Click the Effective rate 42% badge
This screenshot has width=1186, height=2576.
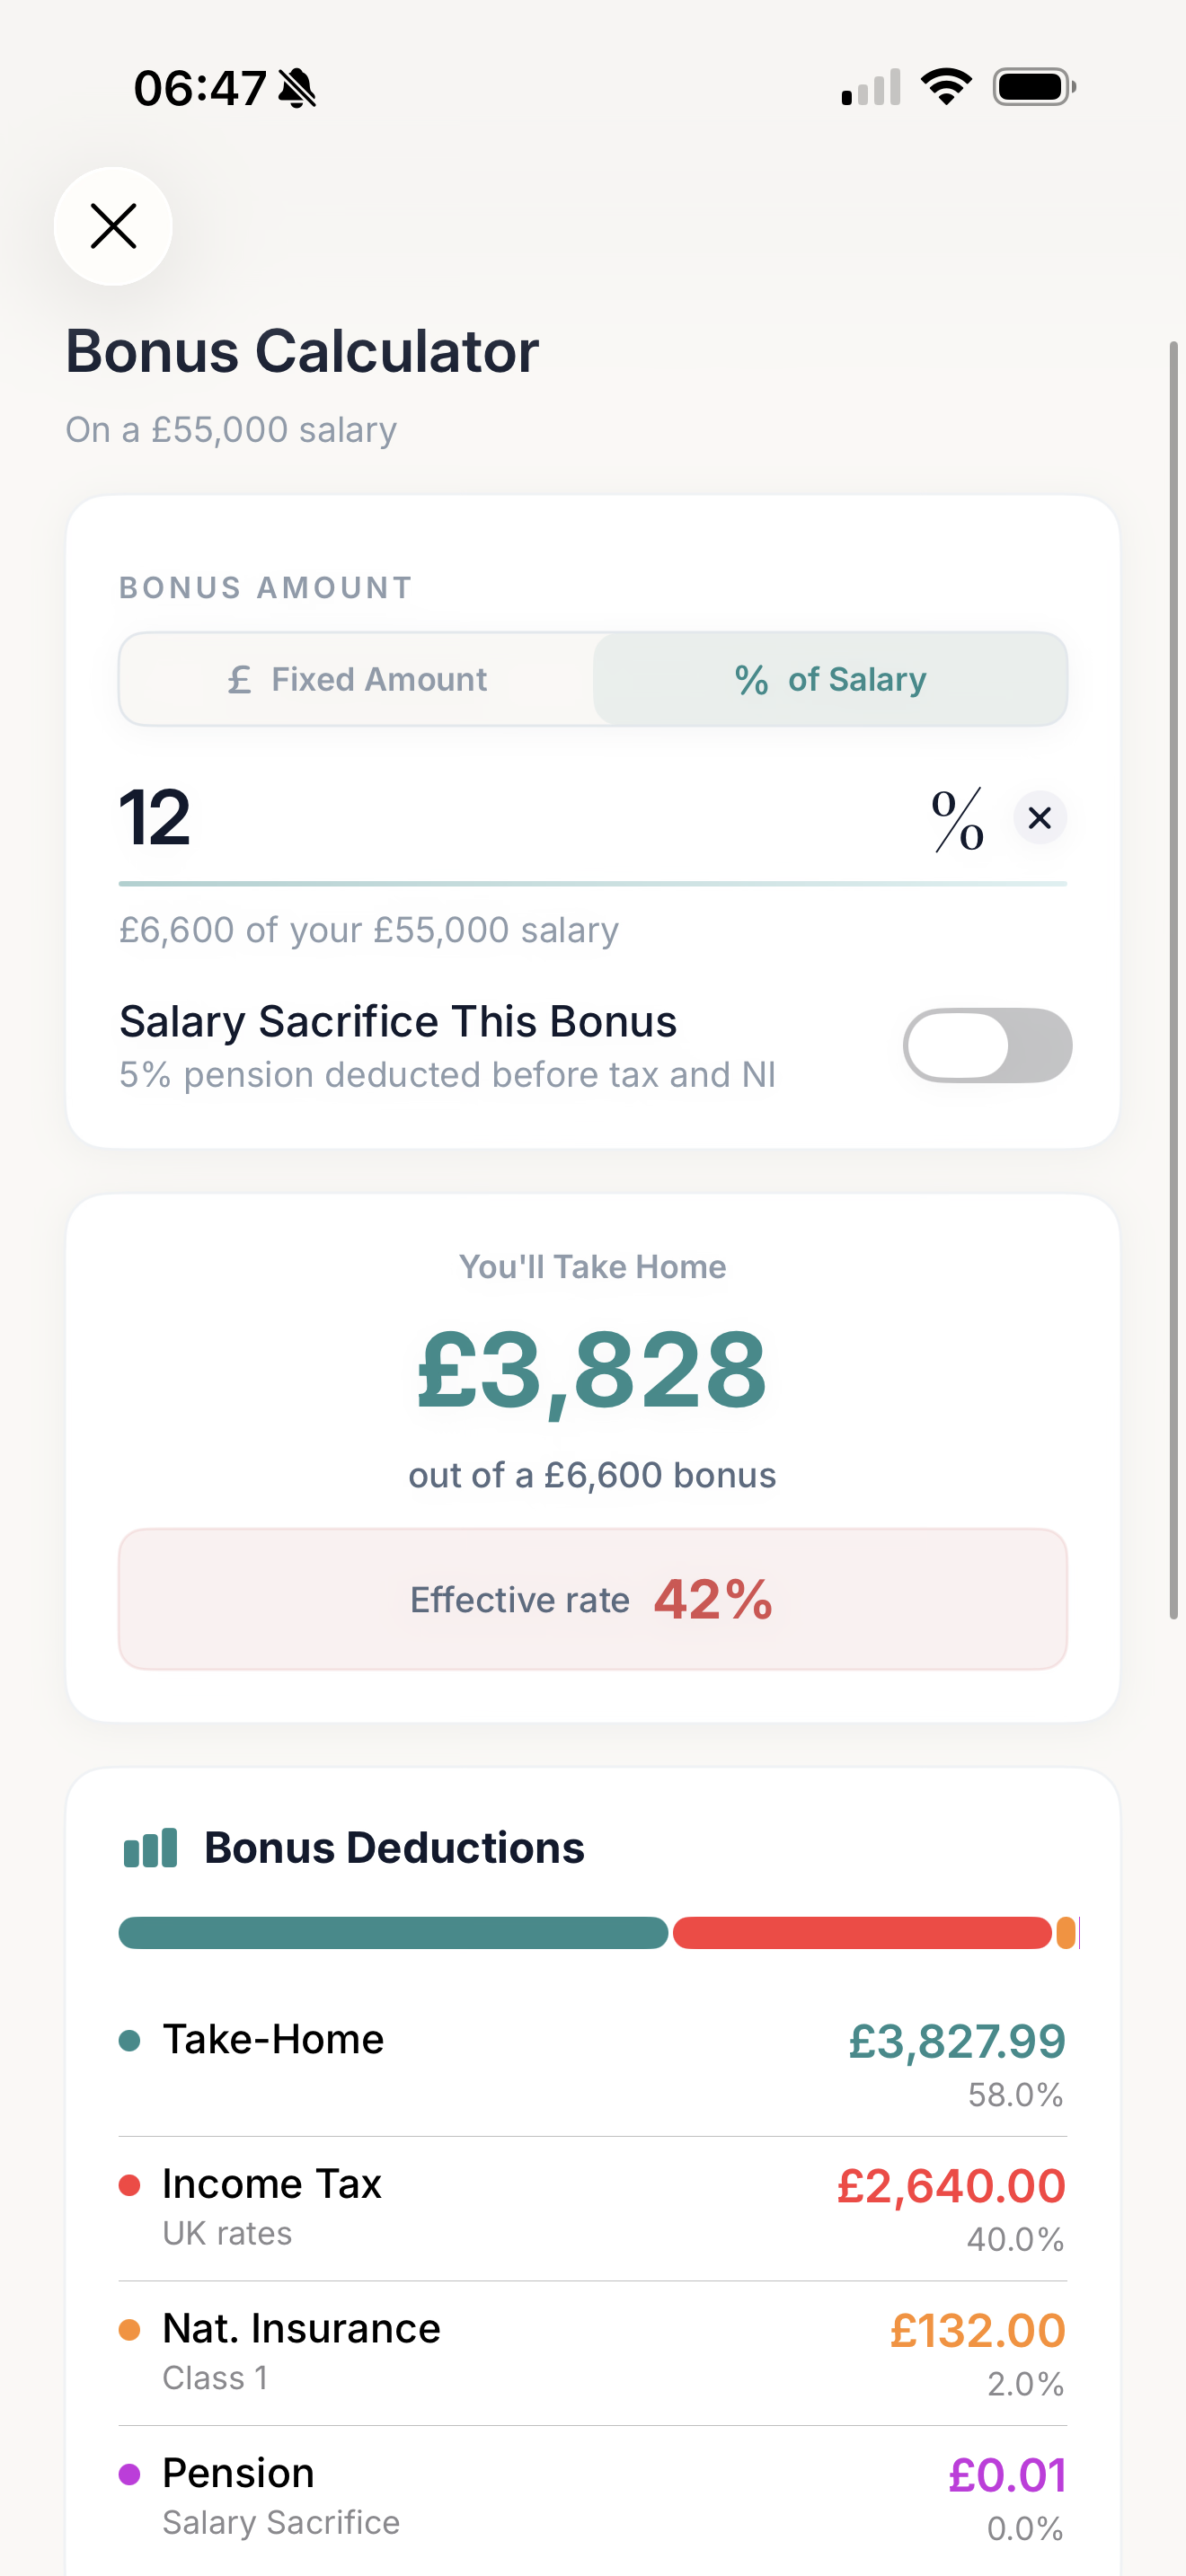592,1598
